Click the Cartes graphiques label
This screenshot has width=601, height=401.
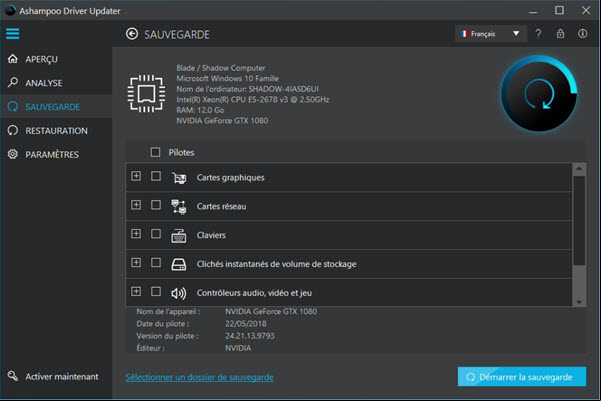(x=230, y=177)
